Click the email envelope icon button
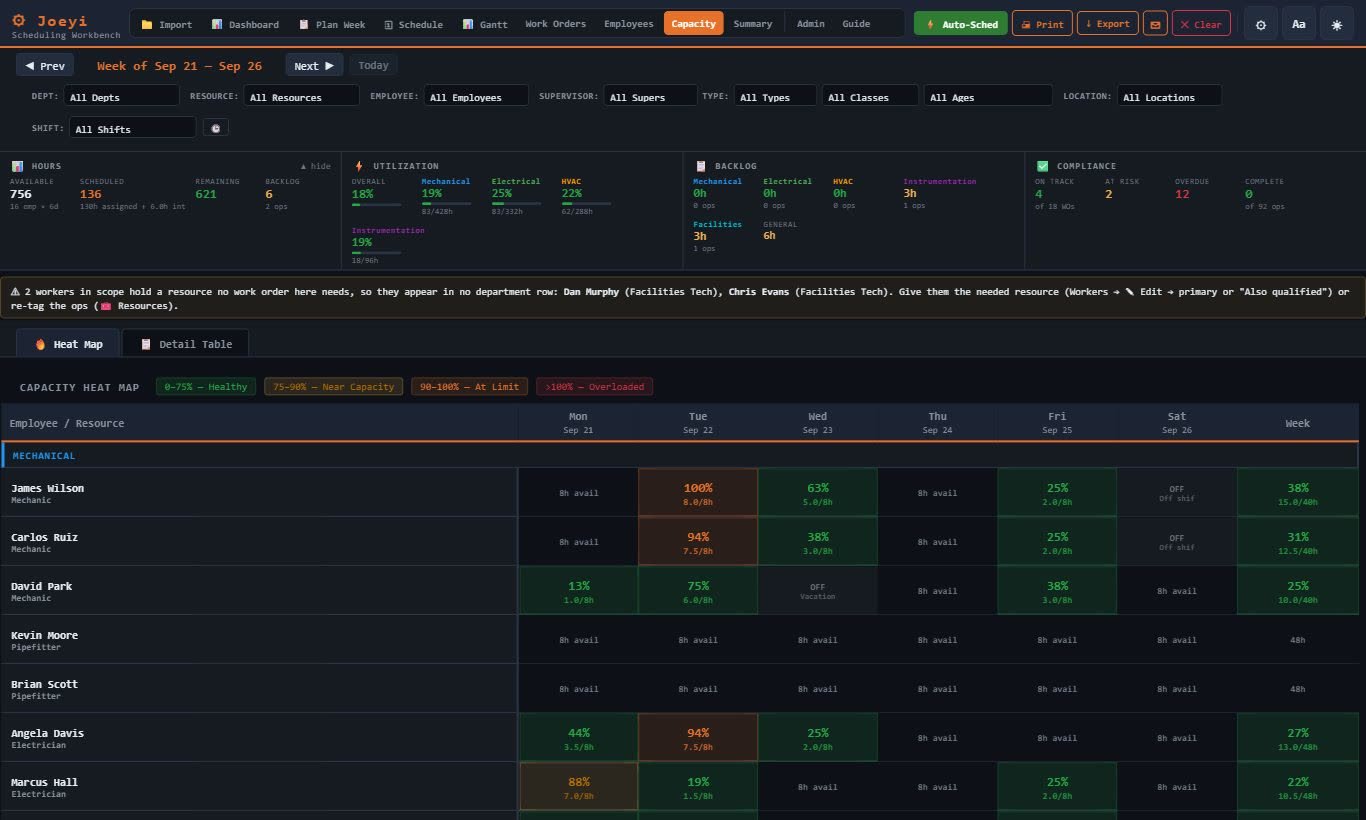This screenshot has width=1366, height=820. [1155, 24]
